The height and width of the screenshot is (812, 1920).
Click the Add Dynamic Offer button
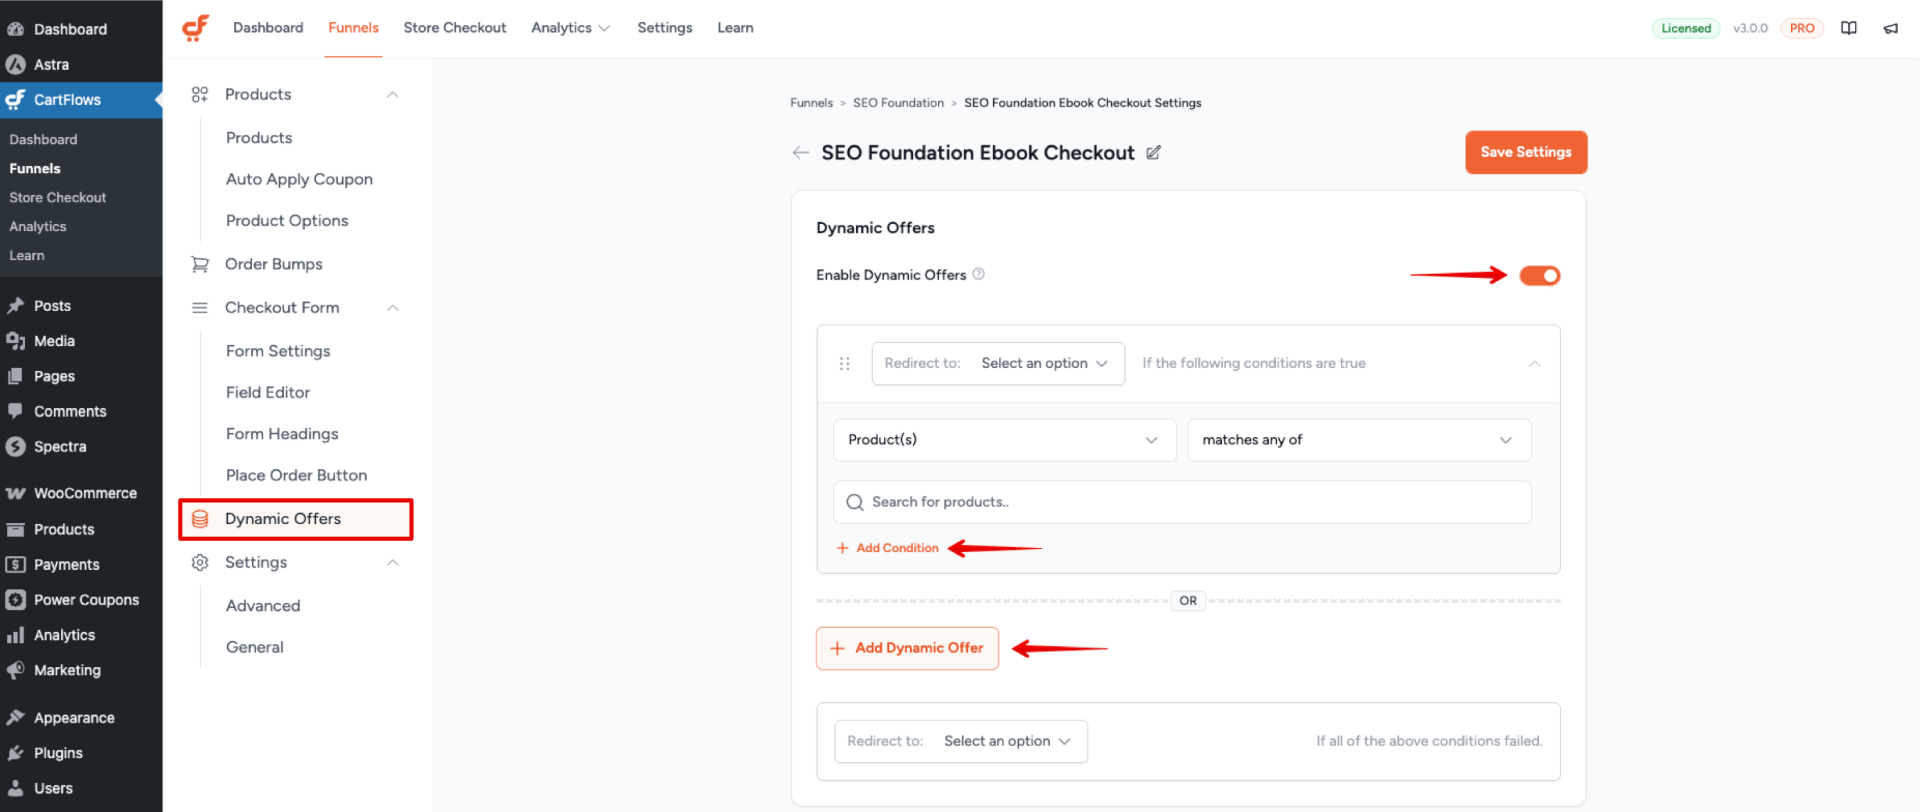[907, 648]
